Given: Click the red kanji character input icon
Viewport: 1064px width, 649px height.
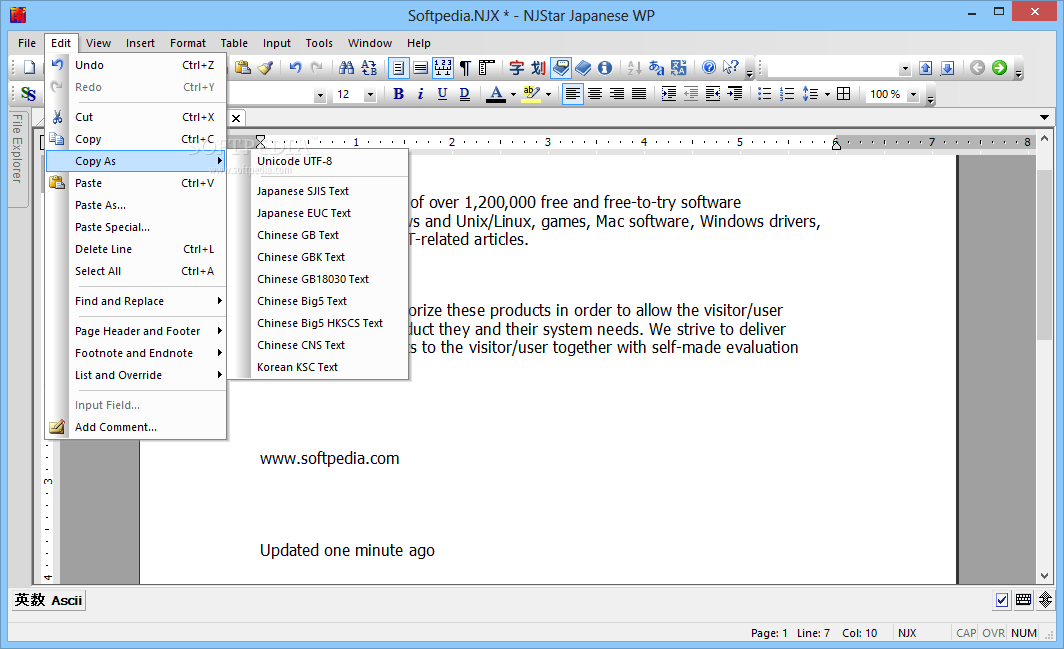Looking at the screenshot, I should click(517, 67).
